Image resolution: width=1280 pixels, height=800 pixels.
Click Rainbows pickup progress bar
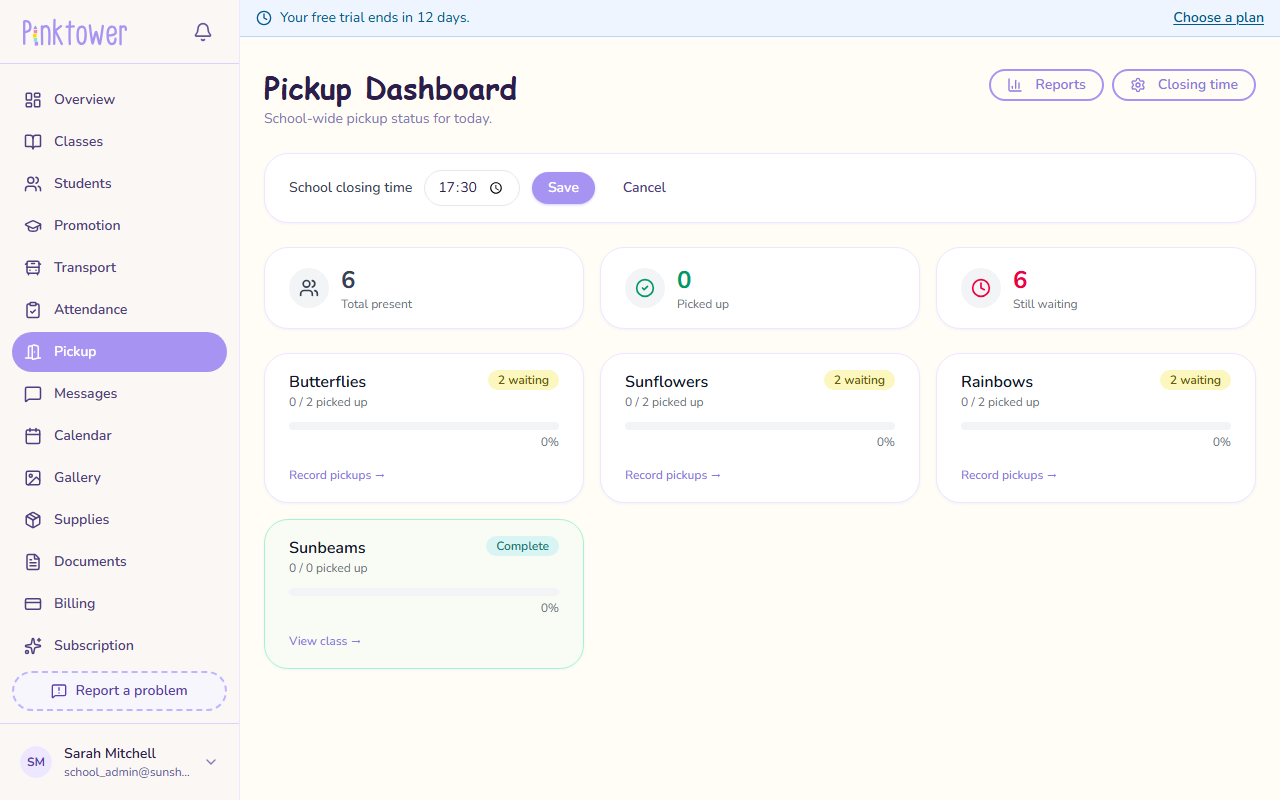tap(1096, 426)
